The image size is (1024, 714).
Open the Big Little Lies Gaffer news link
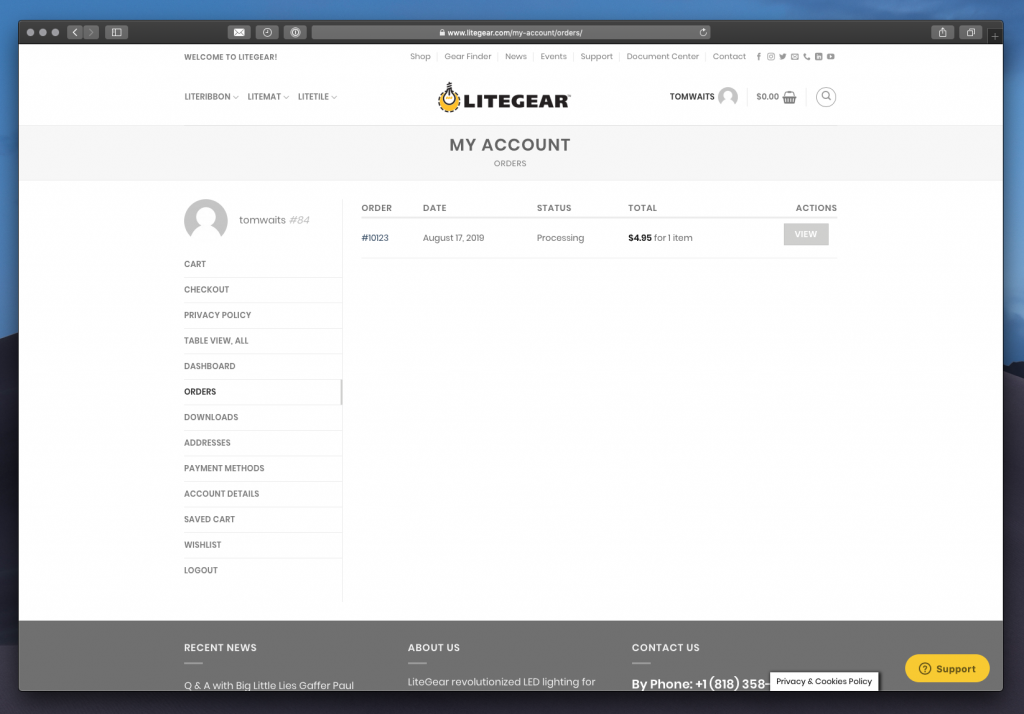268,685
